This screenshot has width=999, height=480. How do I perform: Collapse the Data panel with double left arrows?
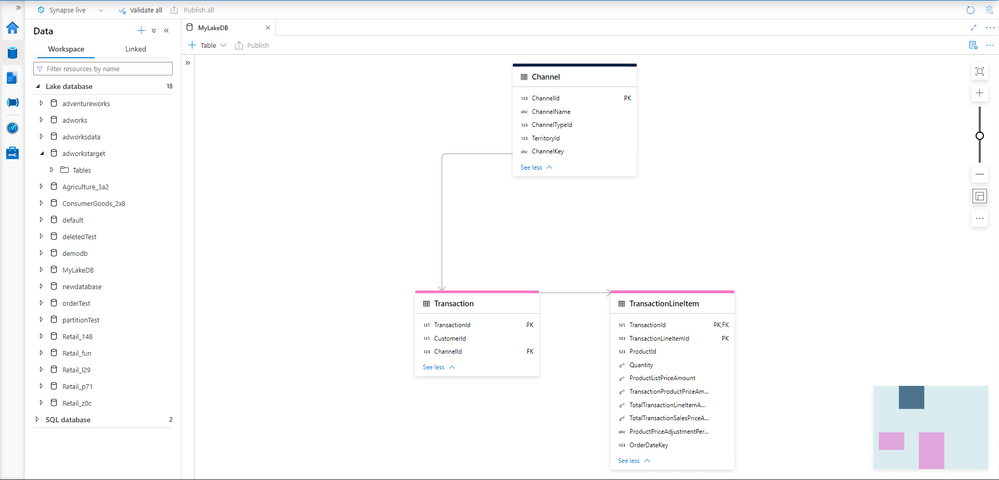166,31
